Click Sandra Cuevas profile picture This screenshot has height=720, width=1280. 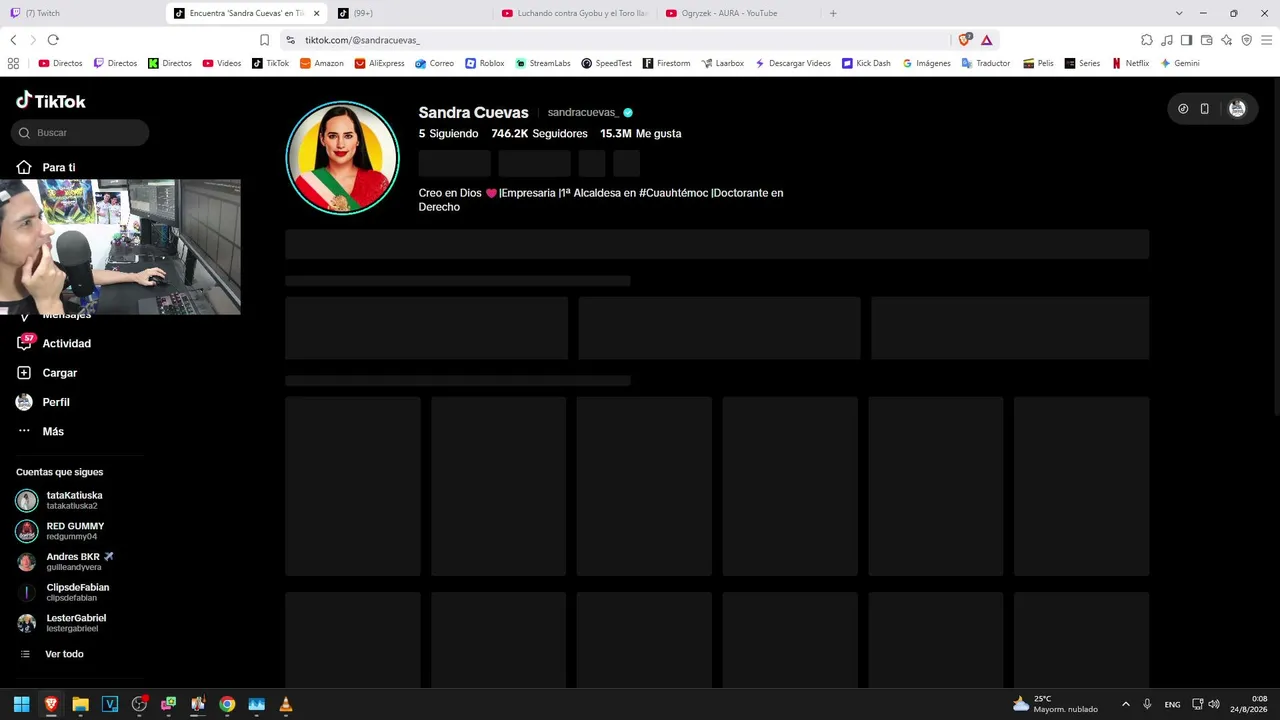coord(343,158)
